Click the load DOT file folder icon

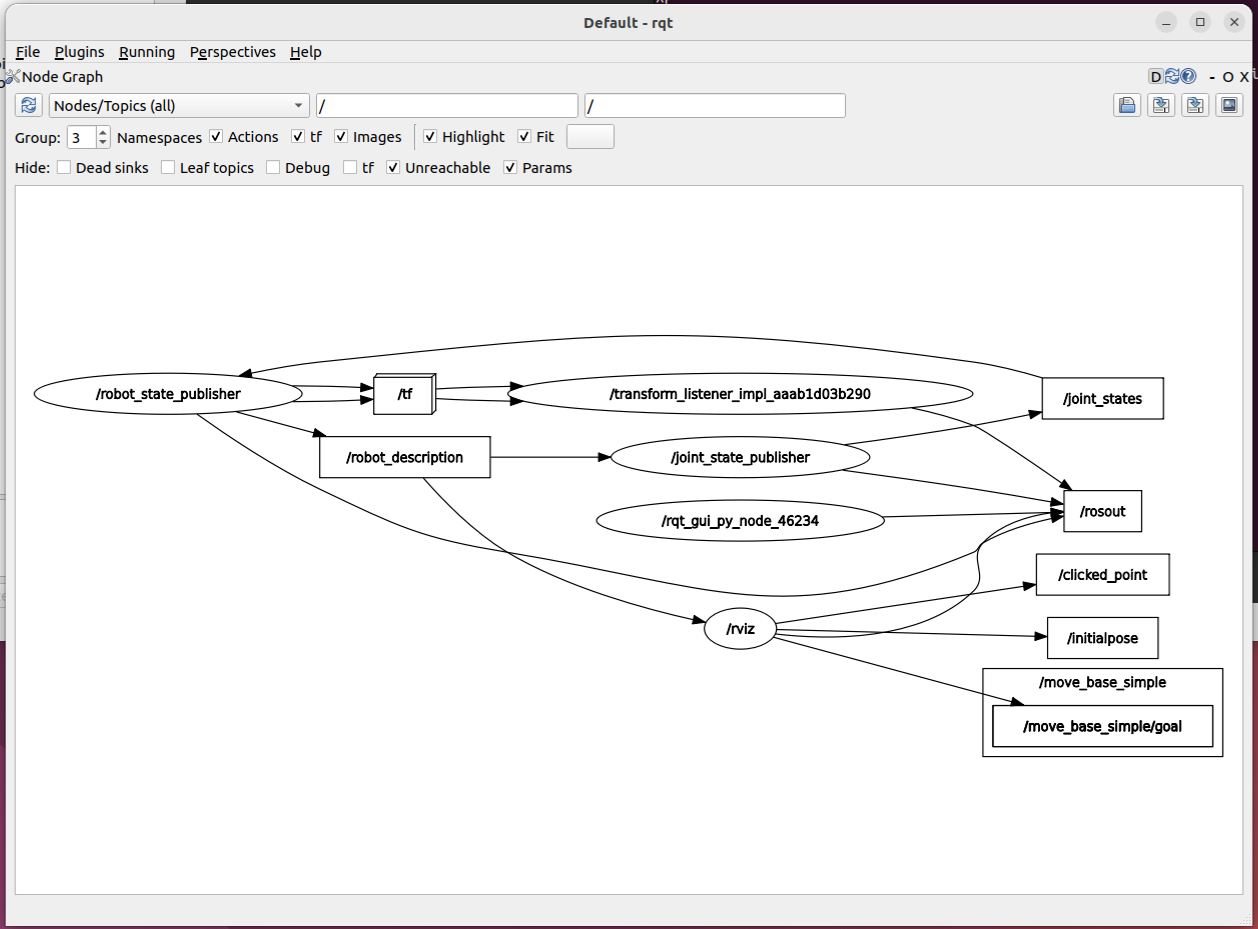1127,106
